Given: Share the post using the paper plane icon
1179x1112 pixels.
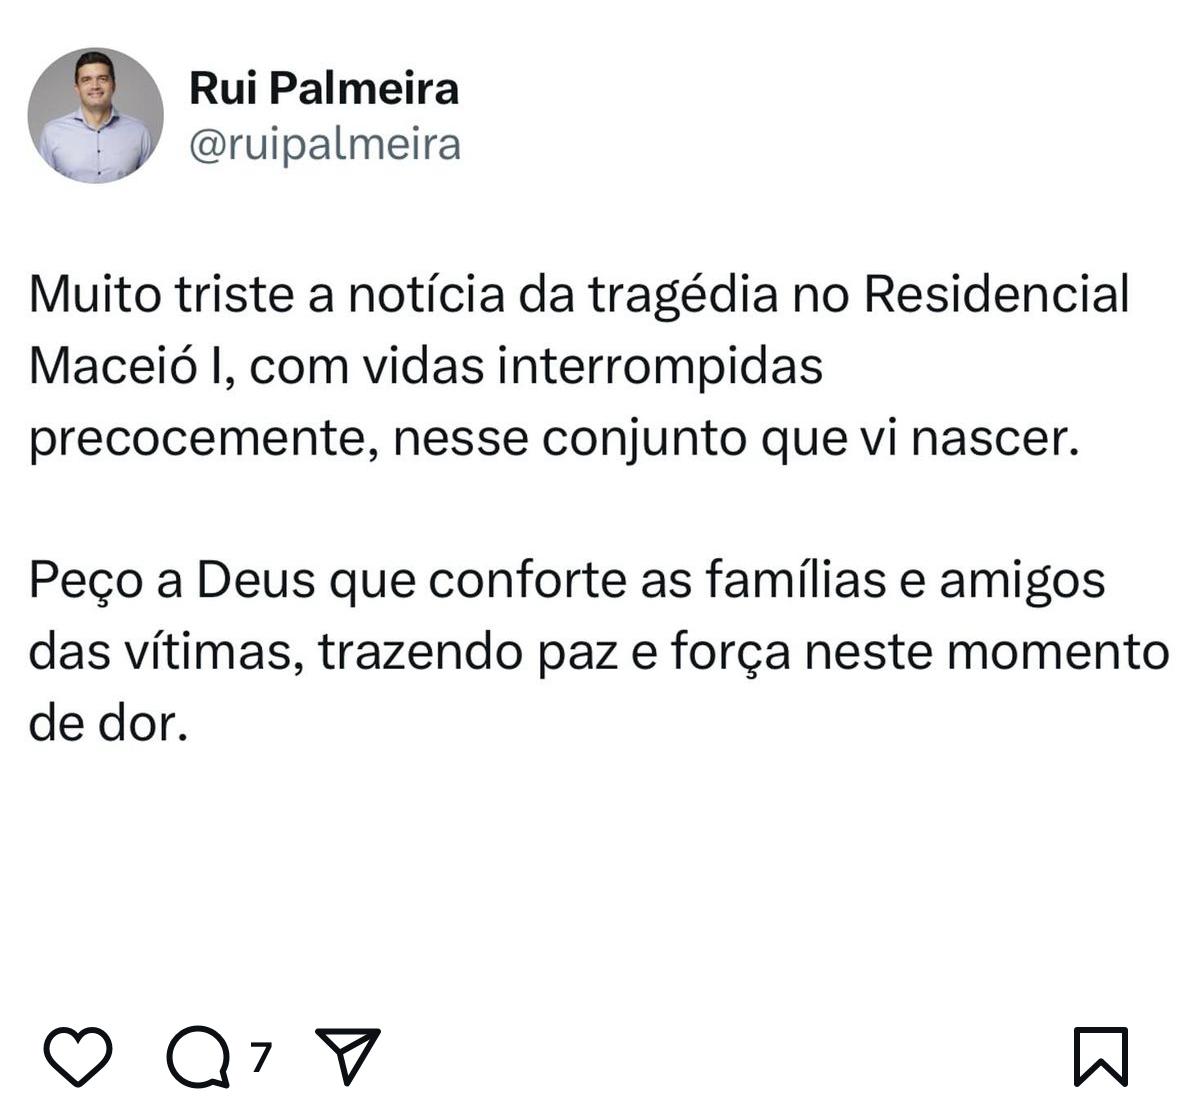Looking at the screenshot, I should 347,1055.
